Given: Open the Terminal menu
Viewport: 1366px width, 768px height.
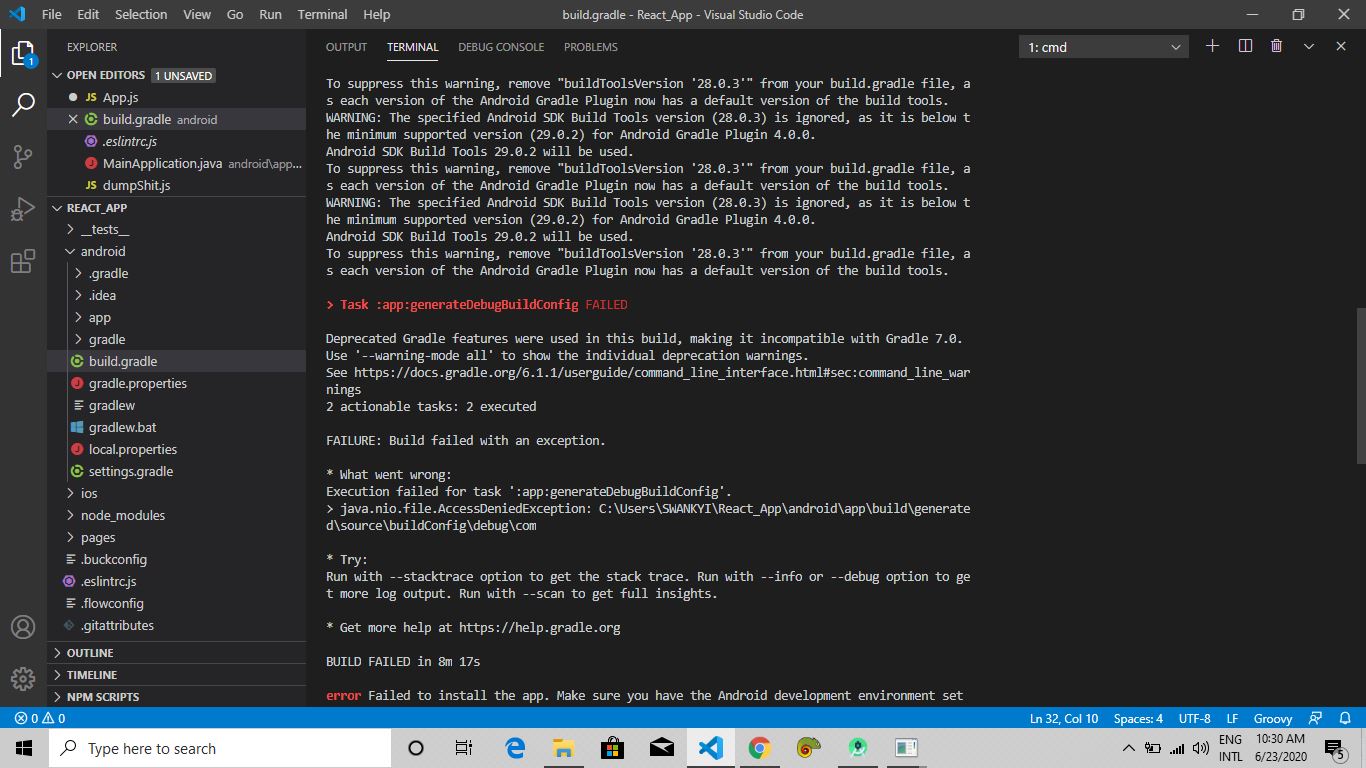Looking at the screenshot, I should 322,14.
